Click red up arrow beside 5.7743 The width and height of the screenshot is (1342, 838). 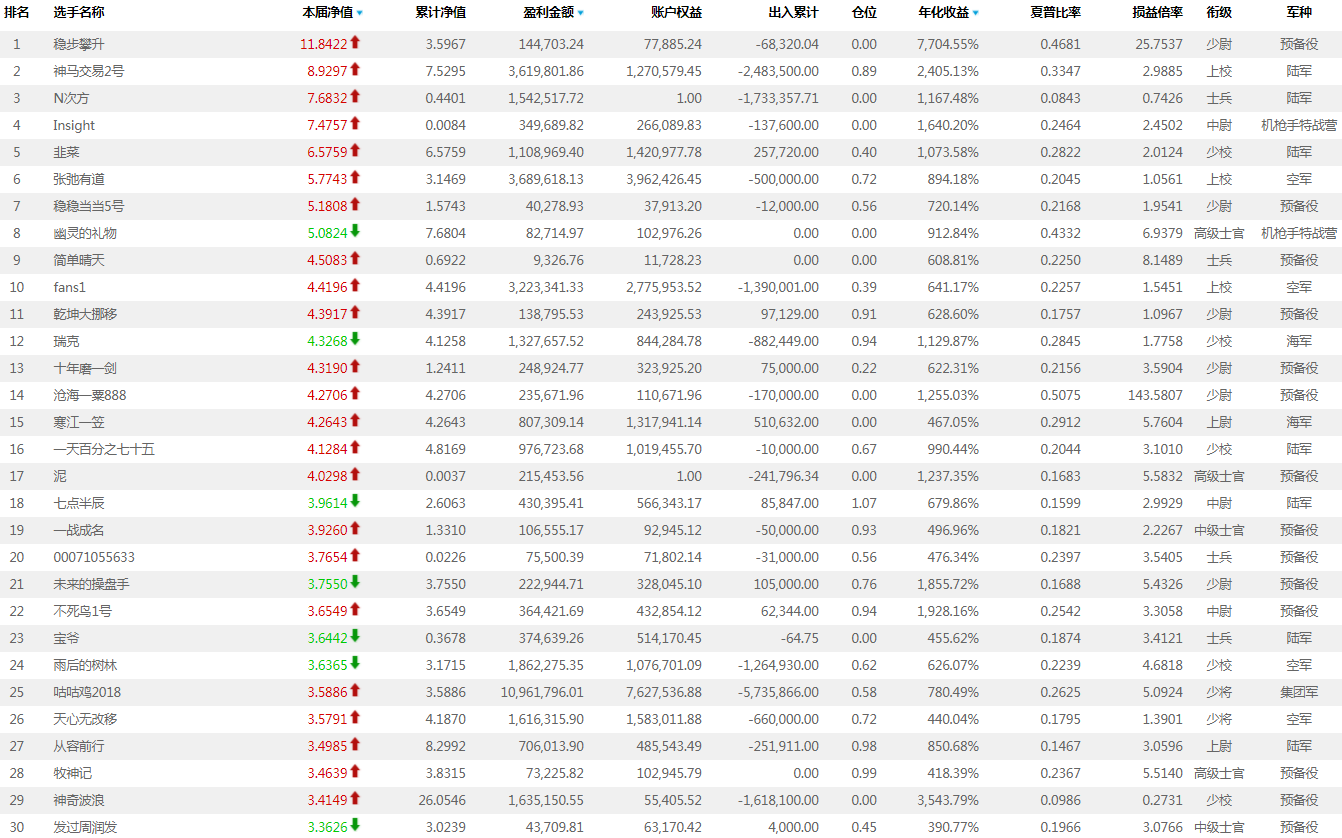(355, 178)
